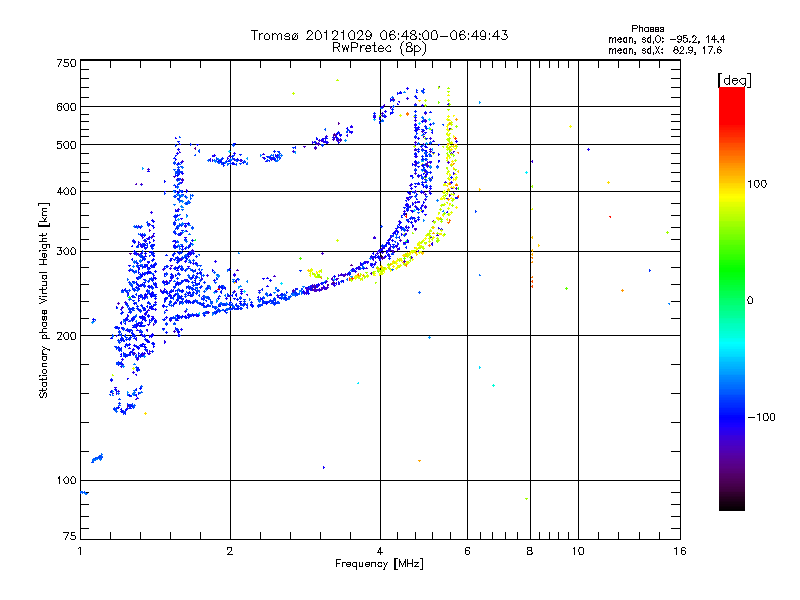The width and height of the screenshot is (800, 600).
Task: Click the 'Stationary phase Virtual Height [km]' label
Action: tap(44, 300)
